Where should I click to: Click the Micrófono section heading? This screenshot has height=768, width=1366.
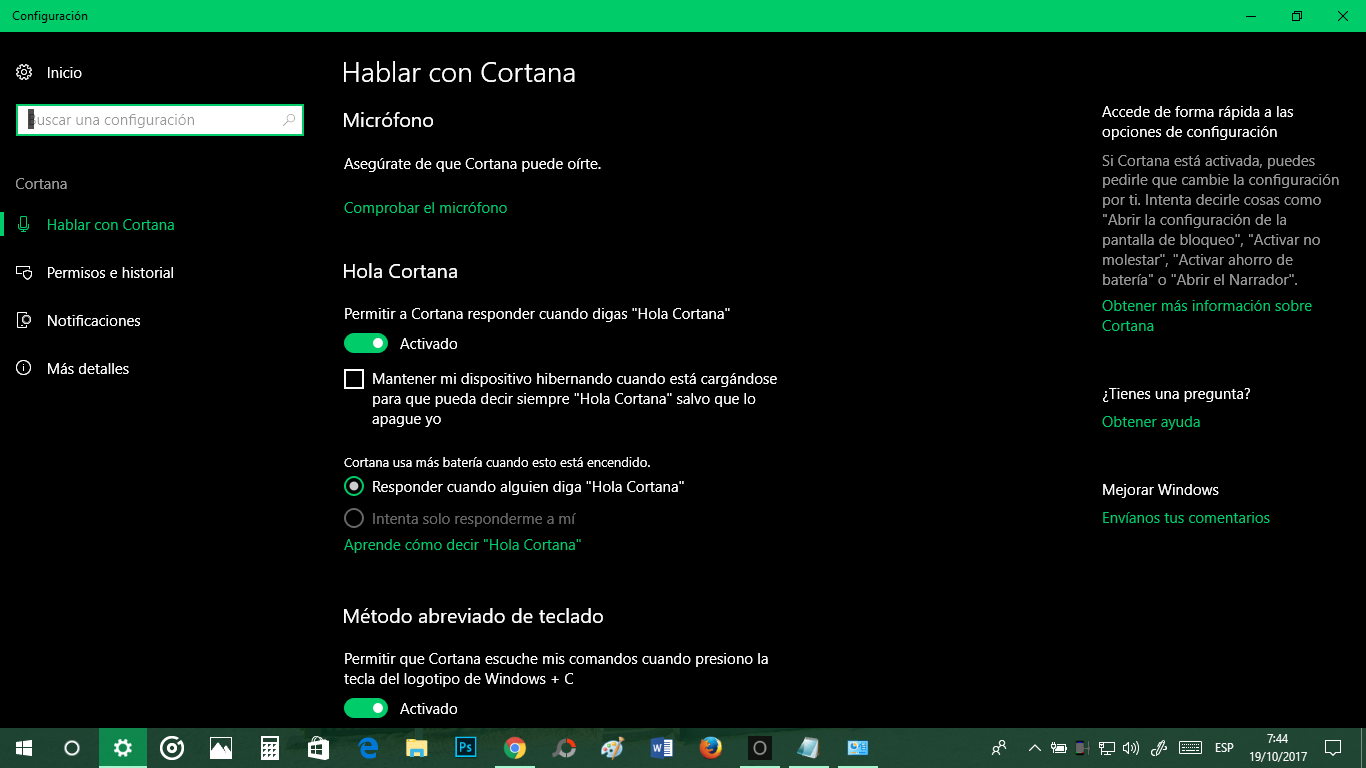(388, 120)
